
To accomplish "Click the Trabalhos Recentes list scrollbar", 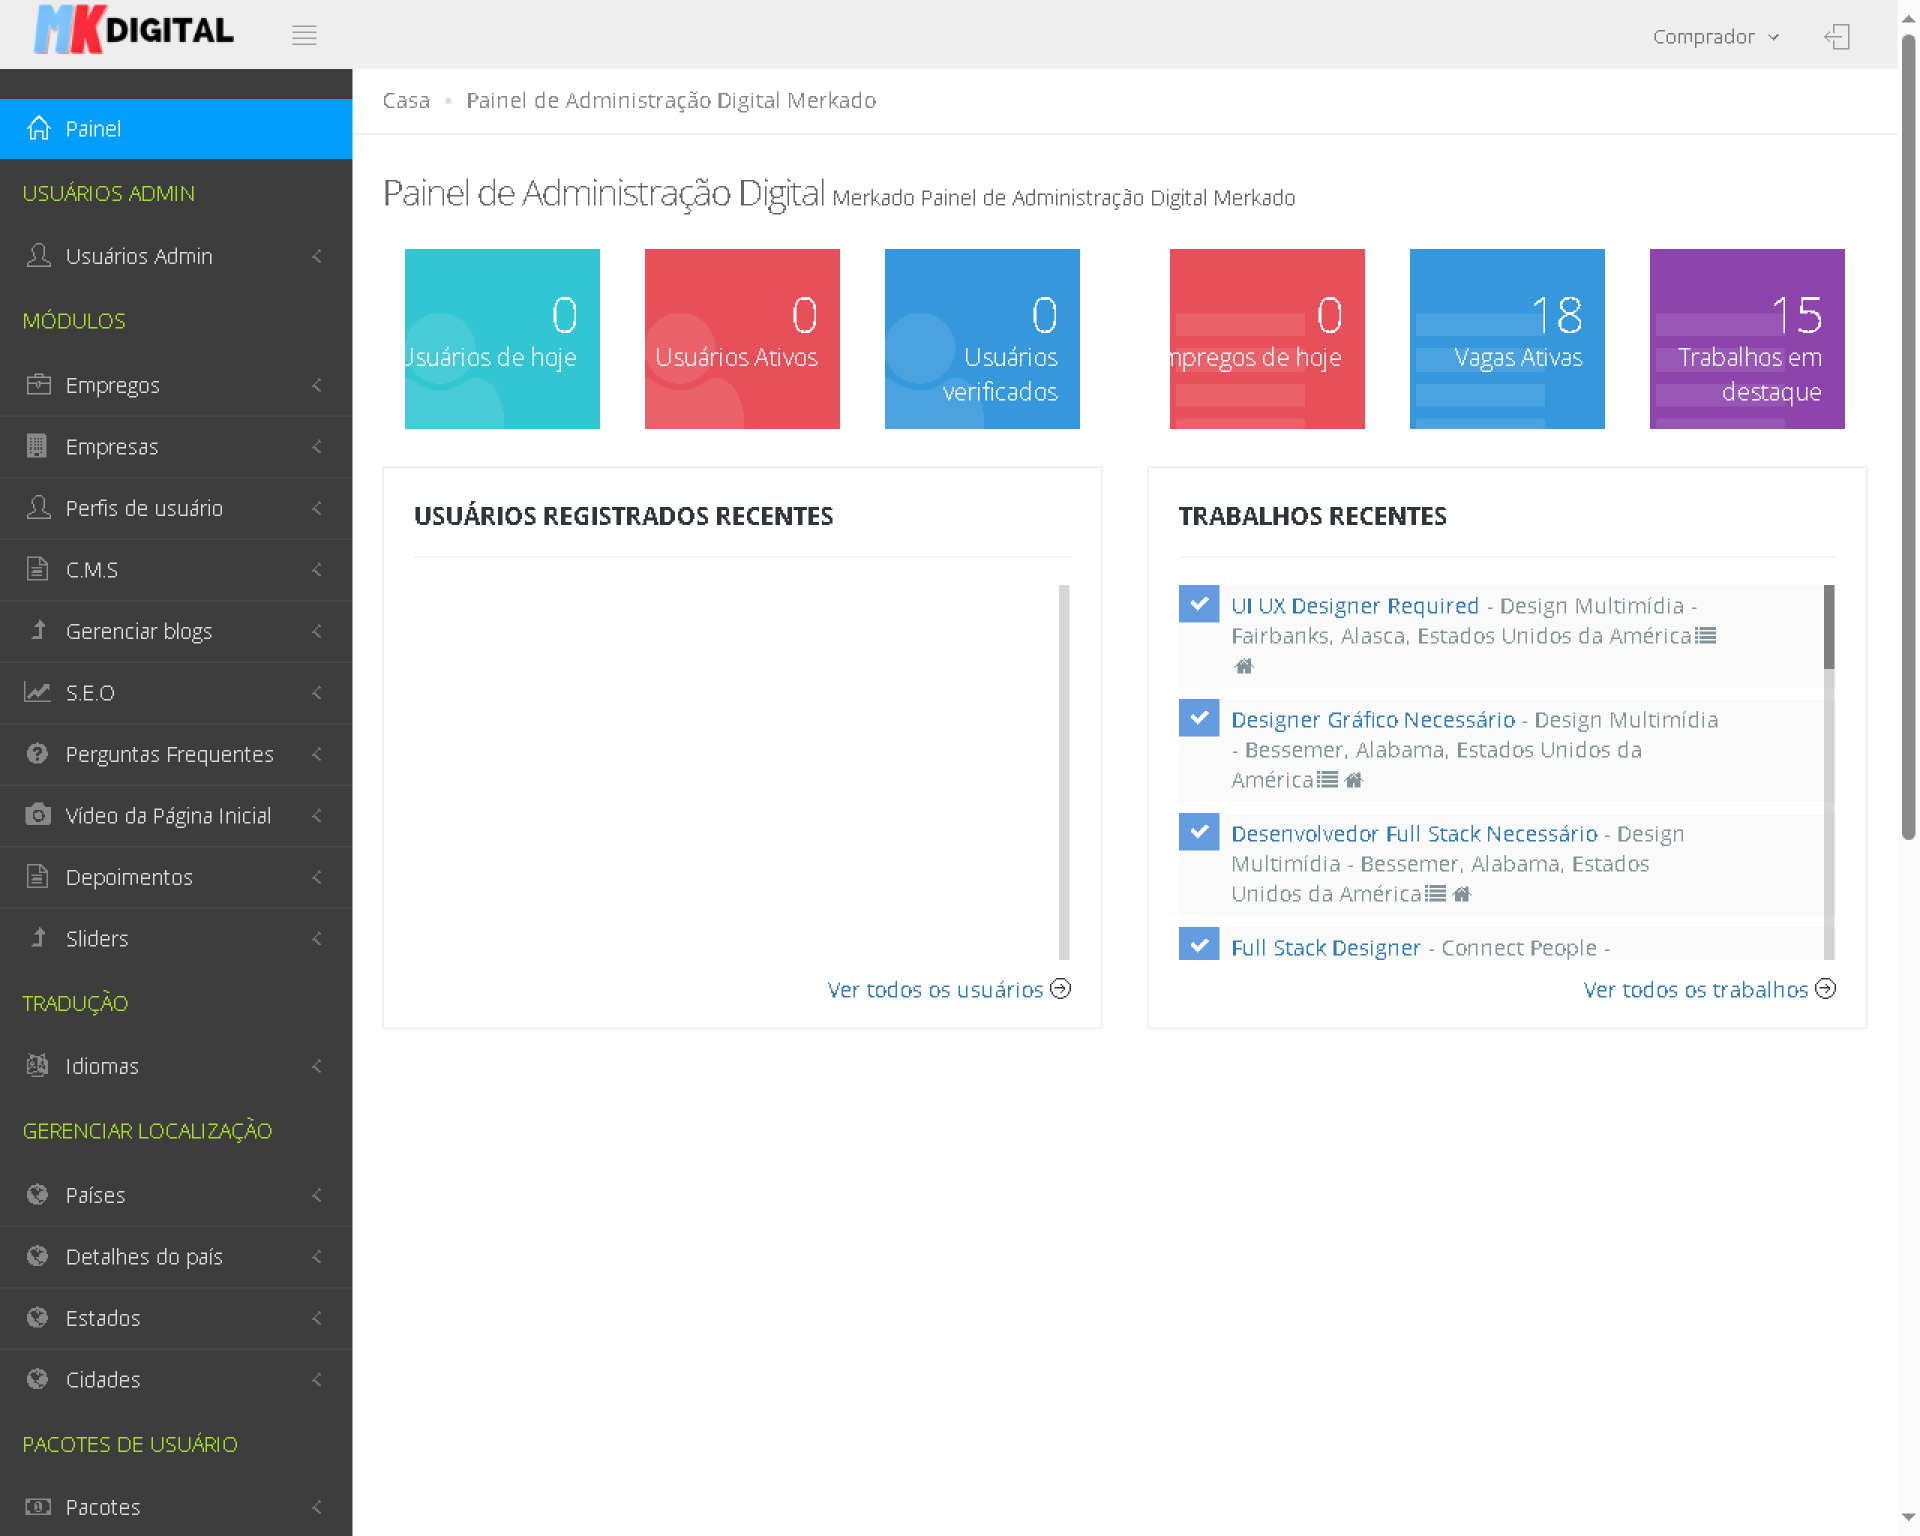I will 1828,627.
